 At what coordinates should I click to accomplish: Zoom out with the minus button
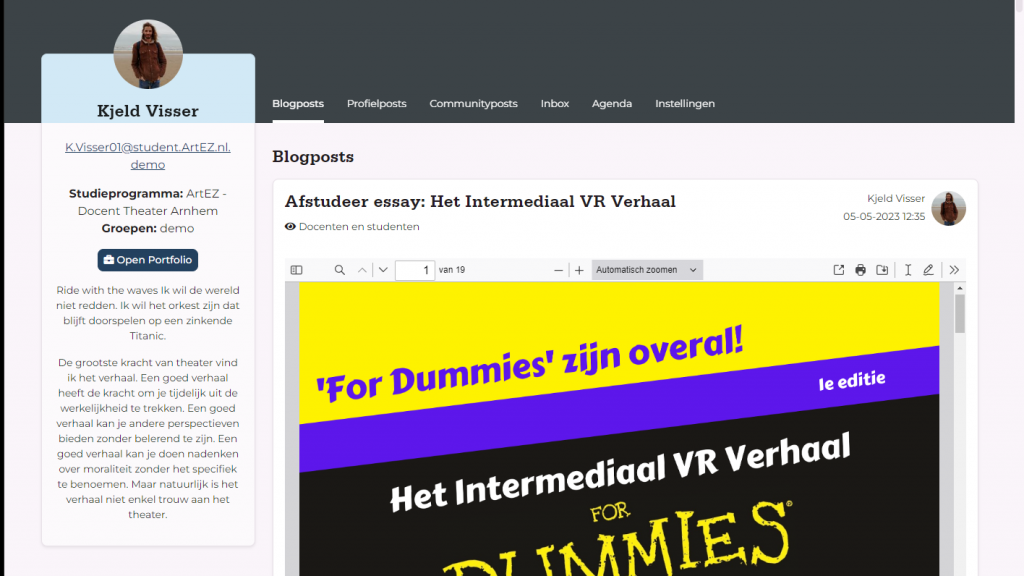point(559,270)
